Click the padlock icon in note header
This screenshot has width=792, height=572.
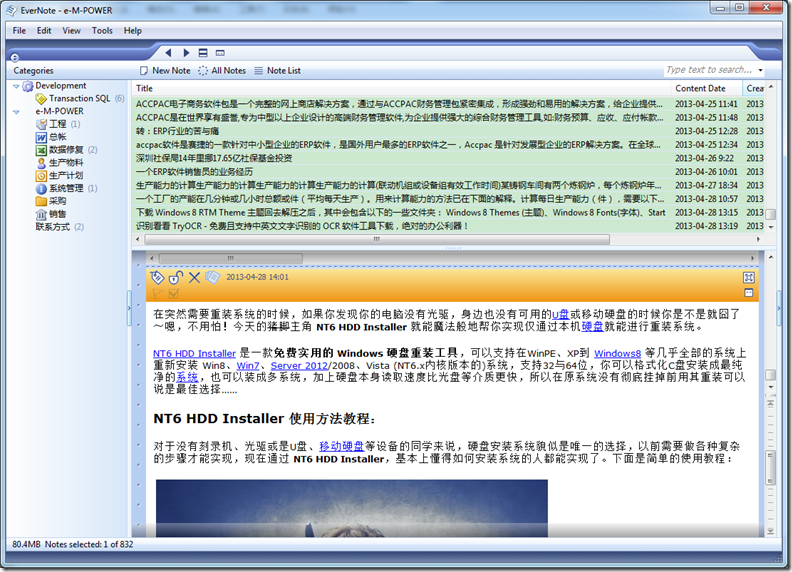[x=175, y=277]
